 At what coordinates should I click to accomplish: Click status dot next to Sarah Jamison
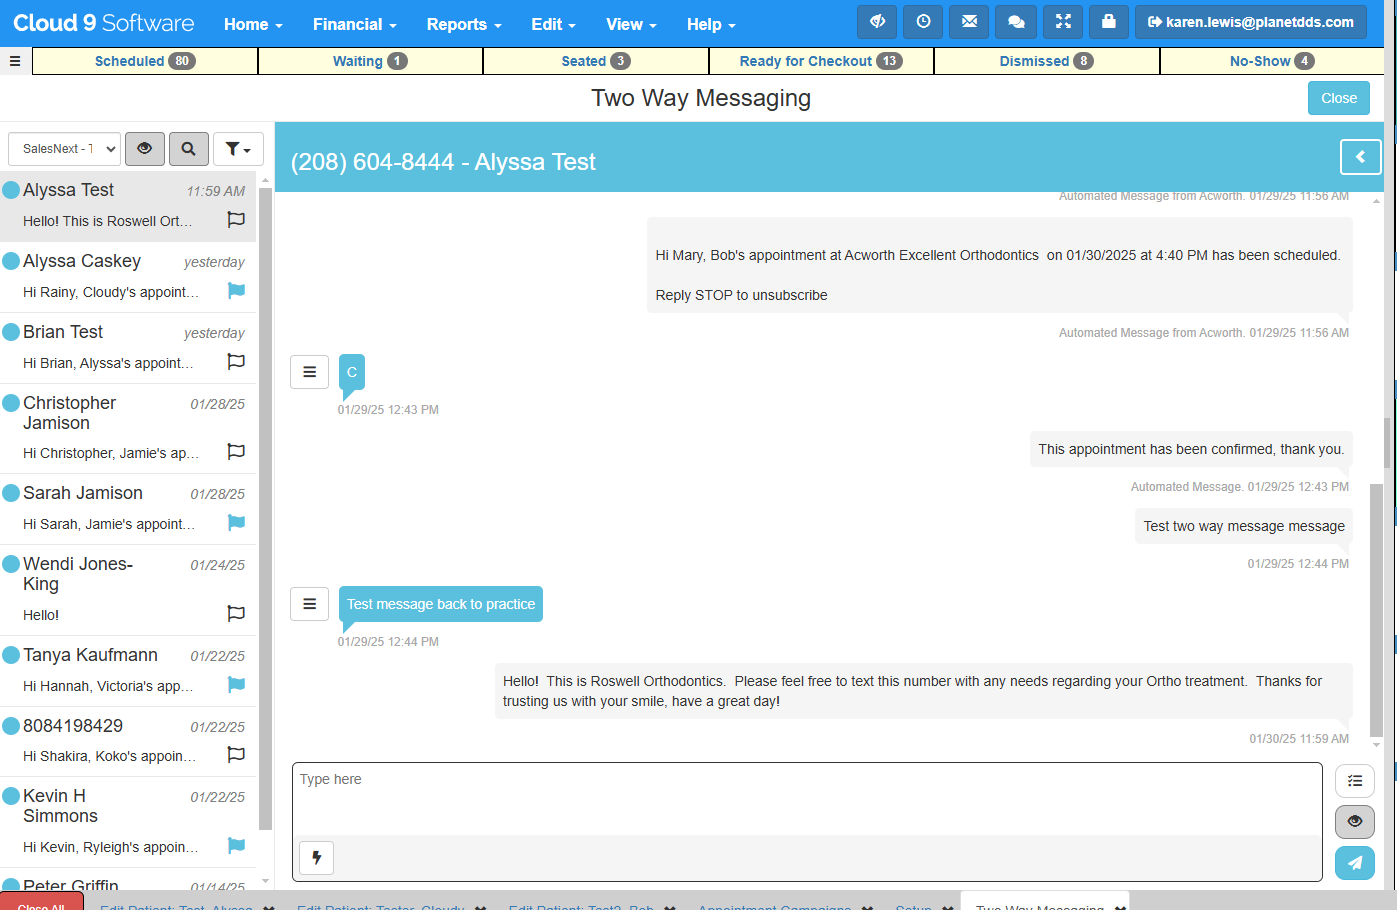(x=12, y=493)
